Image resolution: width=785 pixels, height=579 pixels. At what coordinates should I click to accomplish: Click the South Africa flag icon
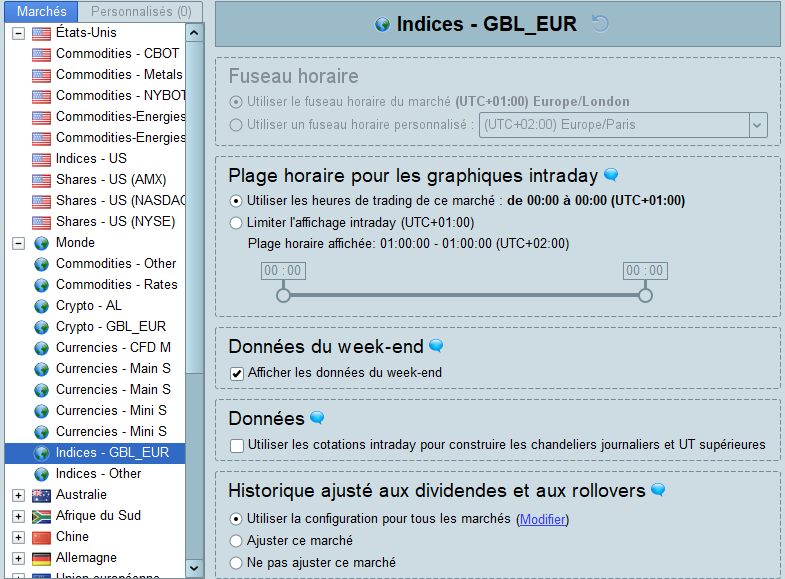point(41,516)
